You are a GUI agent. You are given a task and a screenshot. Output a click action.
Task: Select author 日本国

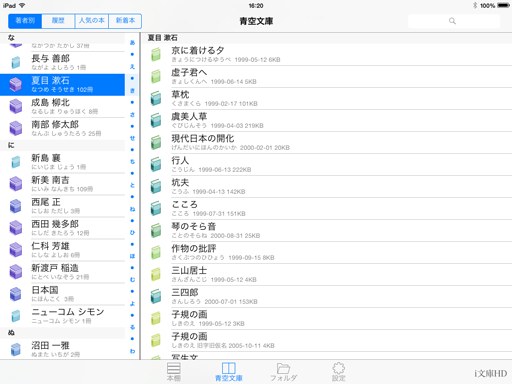pos(62,294)
